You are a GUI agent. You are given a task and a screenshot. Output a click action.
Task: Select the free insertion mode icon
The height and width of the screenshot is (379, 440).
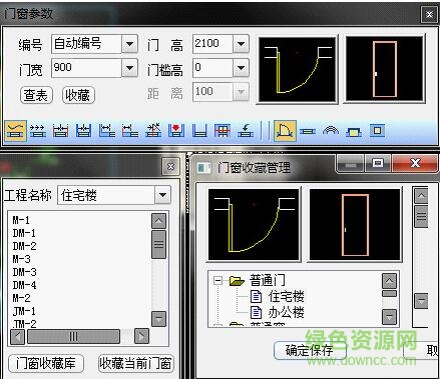point(16,131)
